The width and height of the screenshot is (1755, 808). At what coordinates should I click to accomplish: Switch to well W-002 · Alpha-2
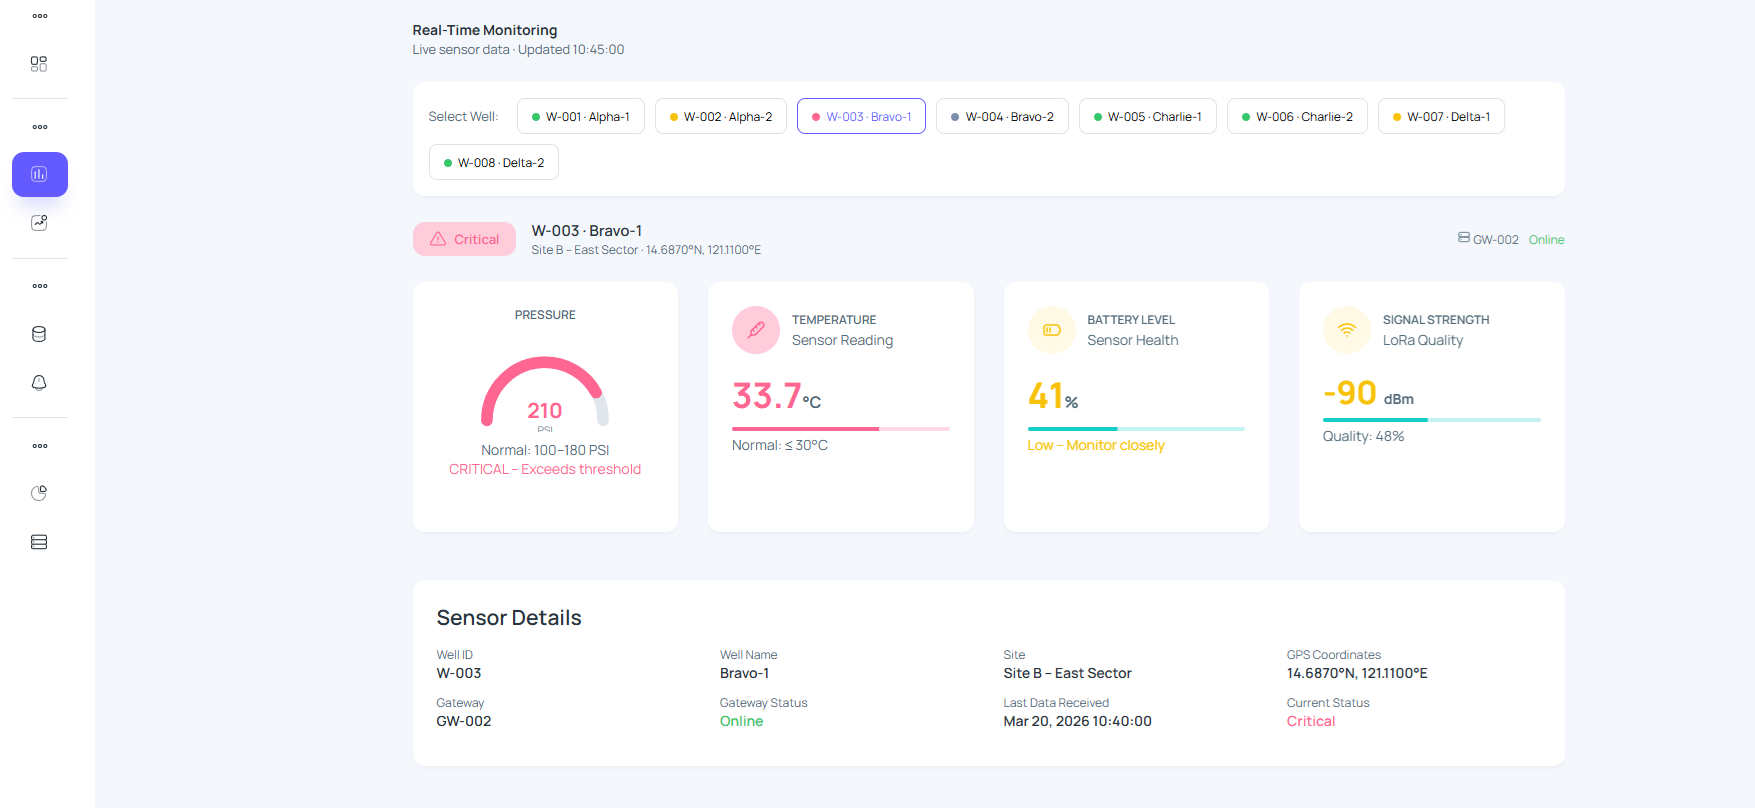720,117
